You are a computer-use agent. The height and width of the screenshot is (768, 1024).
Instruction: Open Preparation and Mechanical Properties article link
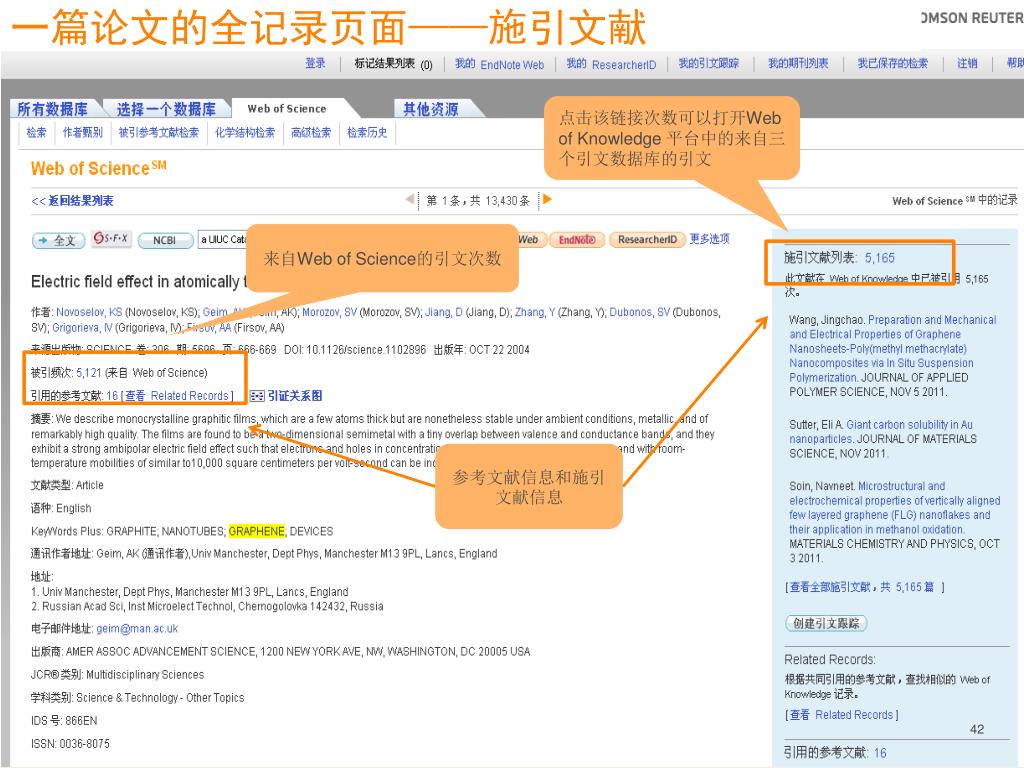(x=892, y=349)
